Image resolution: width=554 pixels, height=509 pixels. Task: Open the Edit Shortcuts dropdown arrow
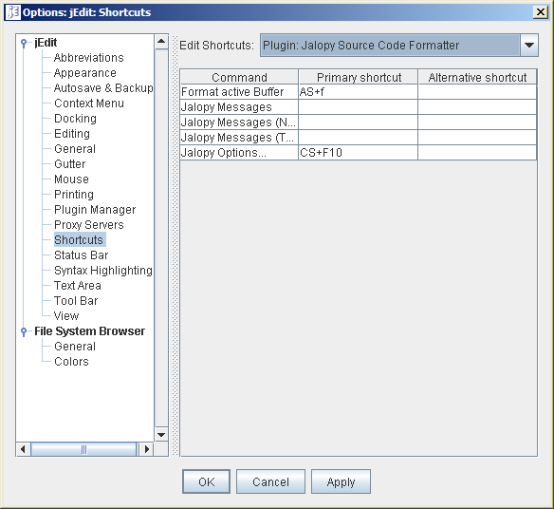coord(529,45)
